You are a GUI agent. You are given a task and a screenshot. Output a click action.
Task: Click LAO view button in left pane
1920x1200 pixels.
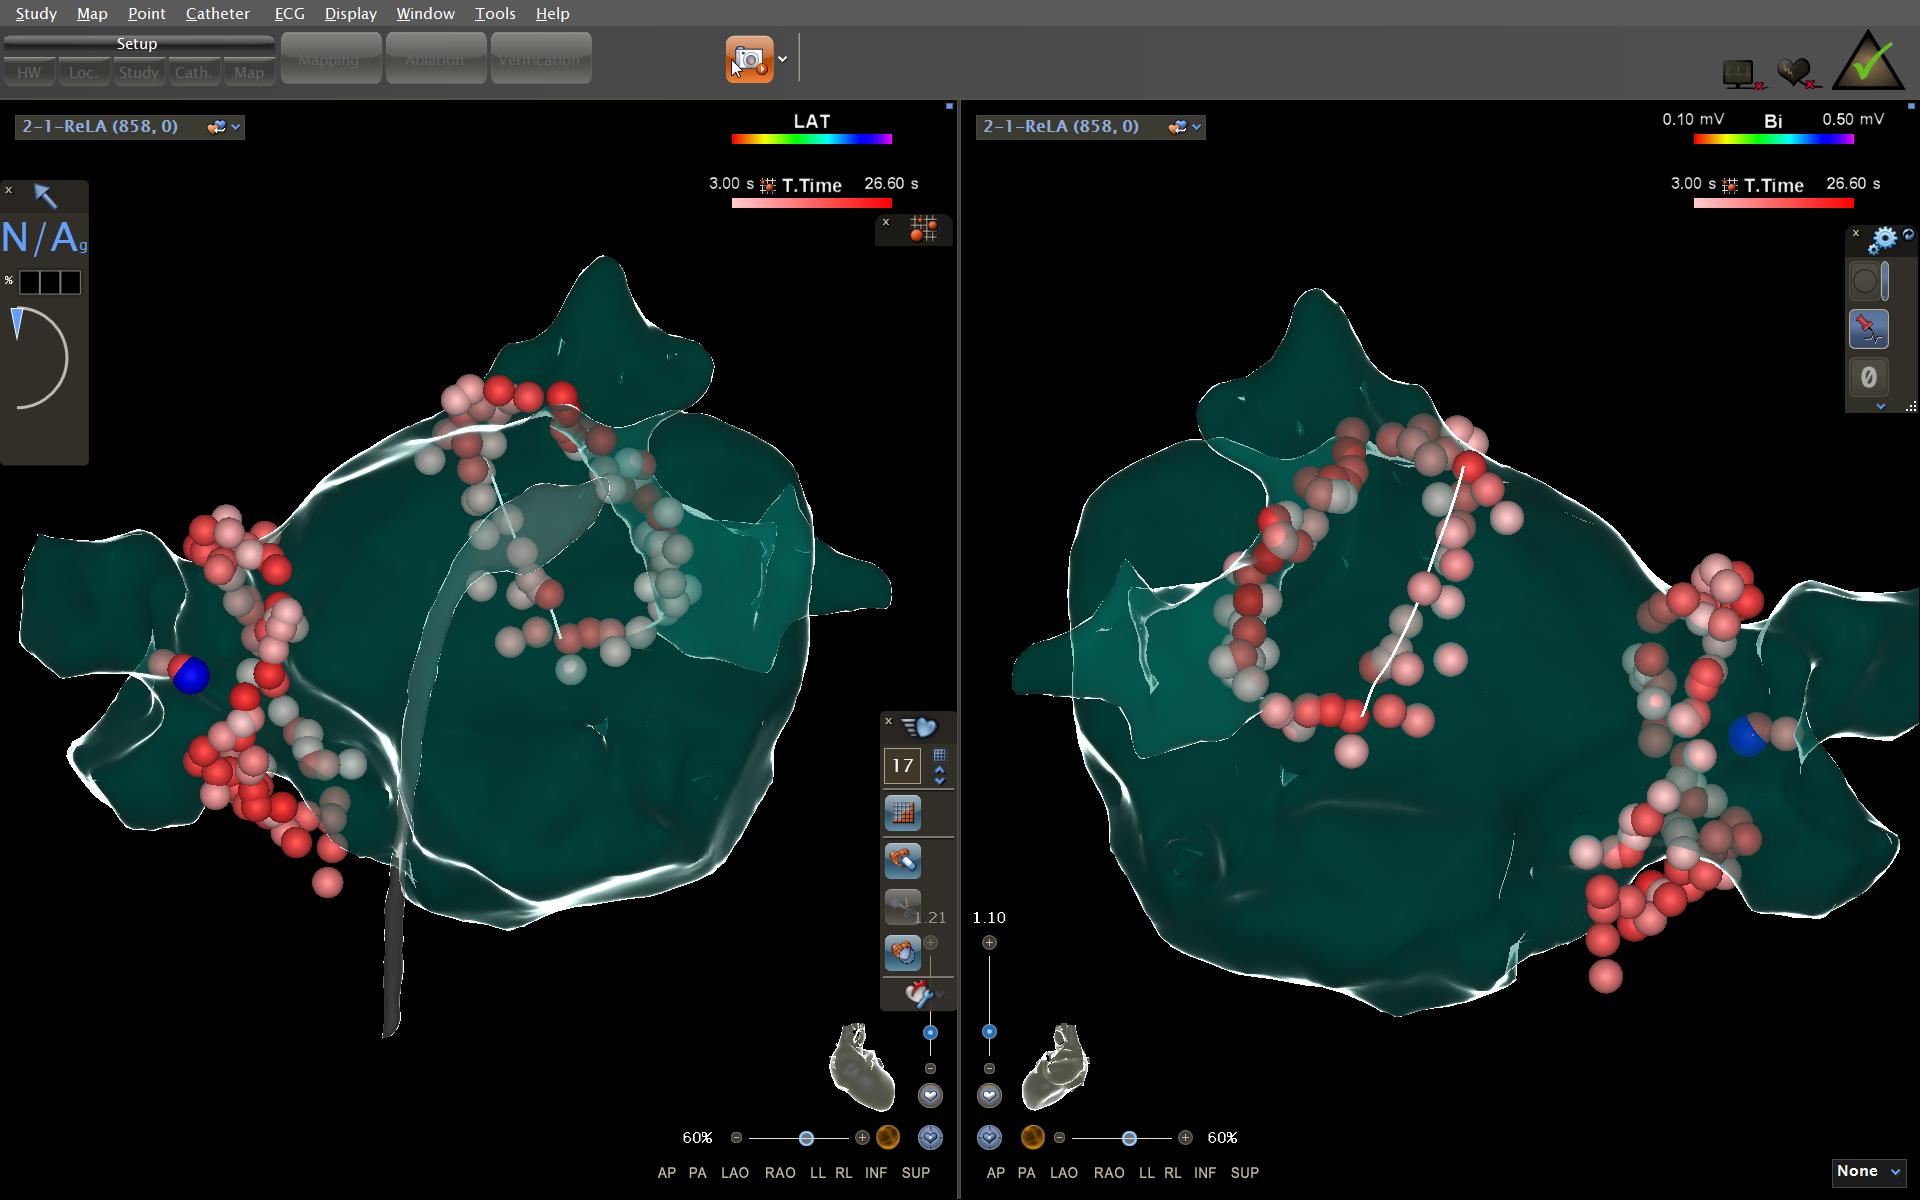[734, 1172]
